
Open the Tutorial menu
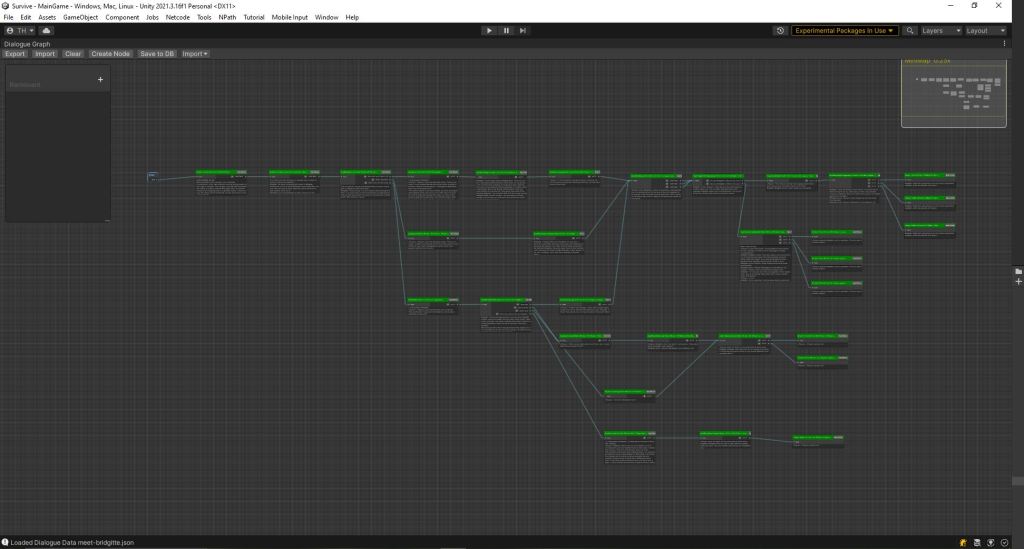pyautogui.click(x=254, y=18)
